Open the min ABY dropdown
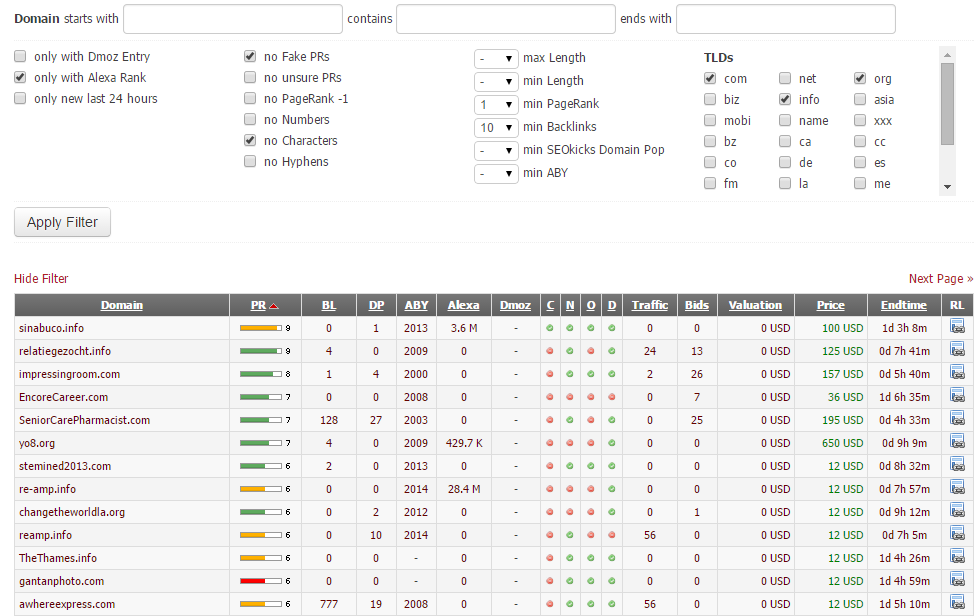 pyautogui.click(x=496, y=173)
